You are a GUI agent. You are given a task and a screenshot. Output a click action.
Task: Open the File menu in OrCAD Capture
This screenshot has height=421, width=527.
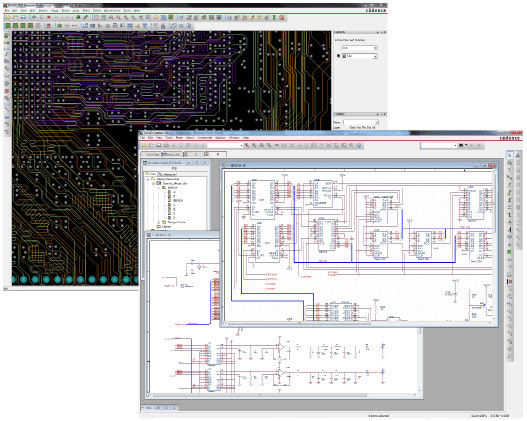(x=143, y=138)
